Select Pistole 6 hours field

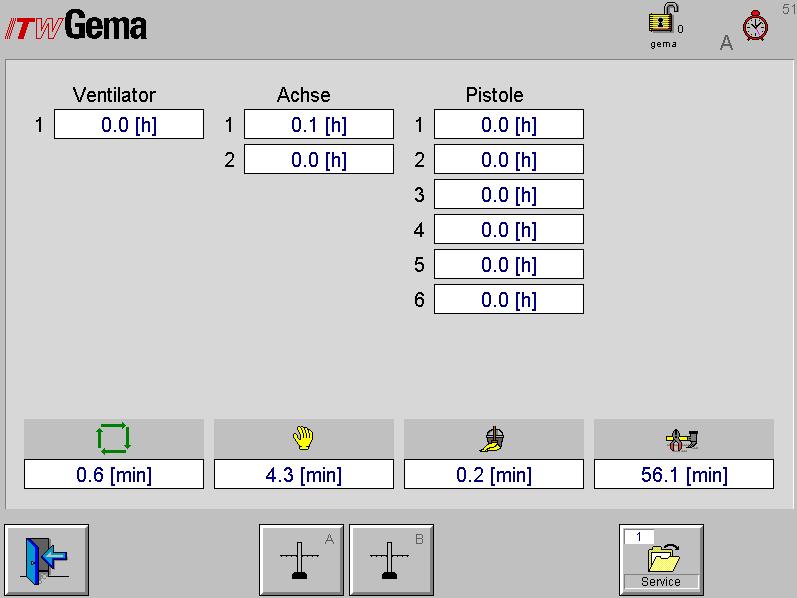(509, 300)
